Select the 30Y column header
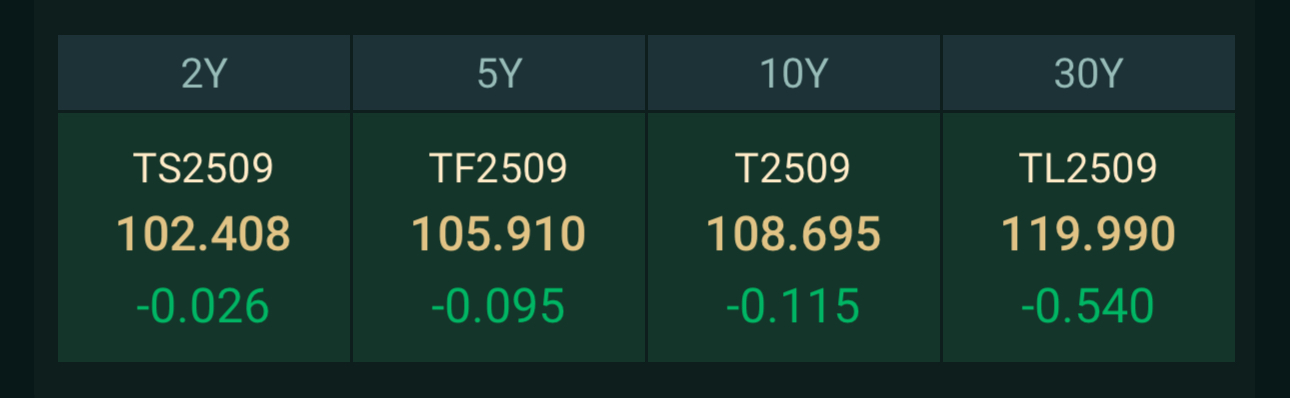This screenshot has width=1290, height=398. (x=1089, y=73)
